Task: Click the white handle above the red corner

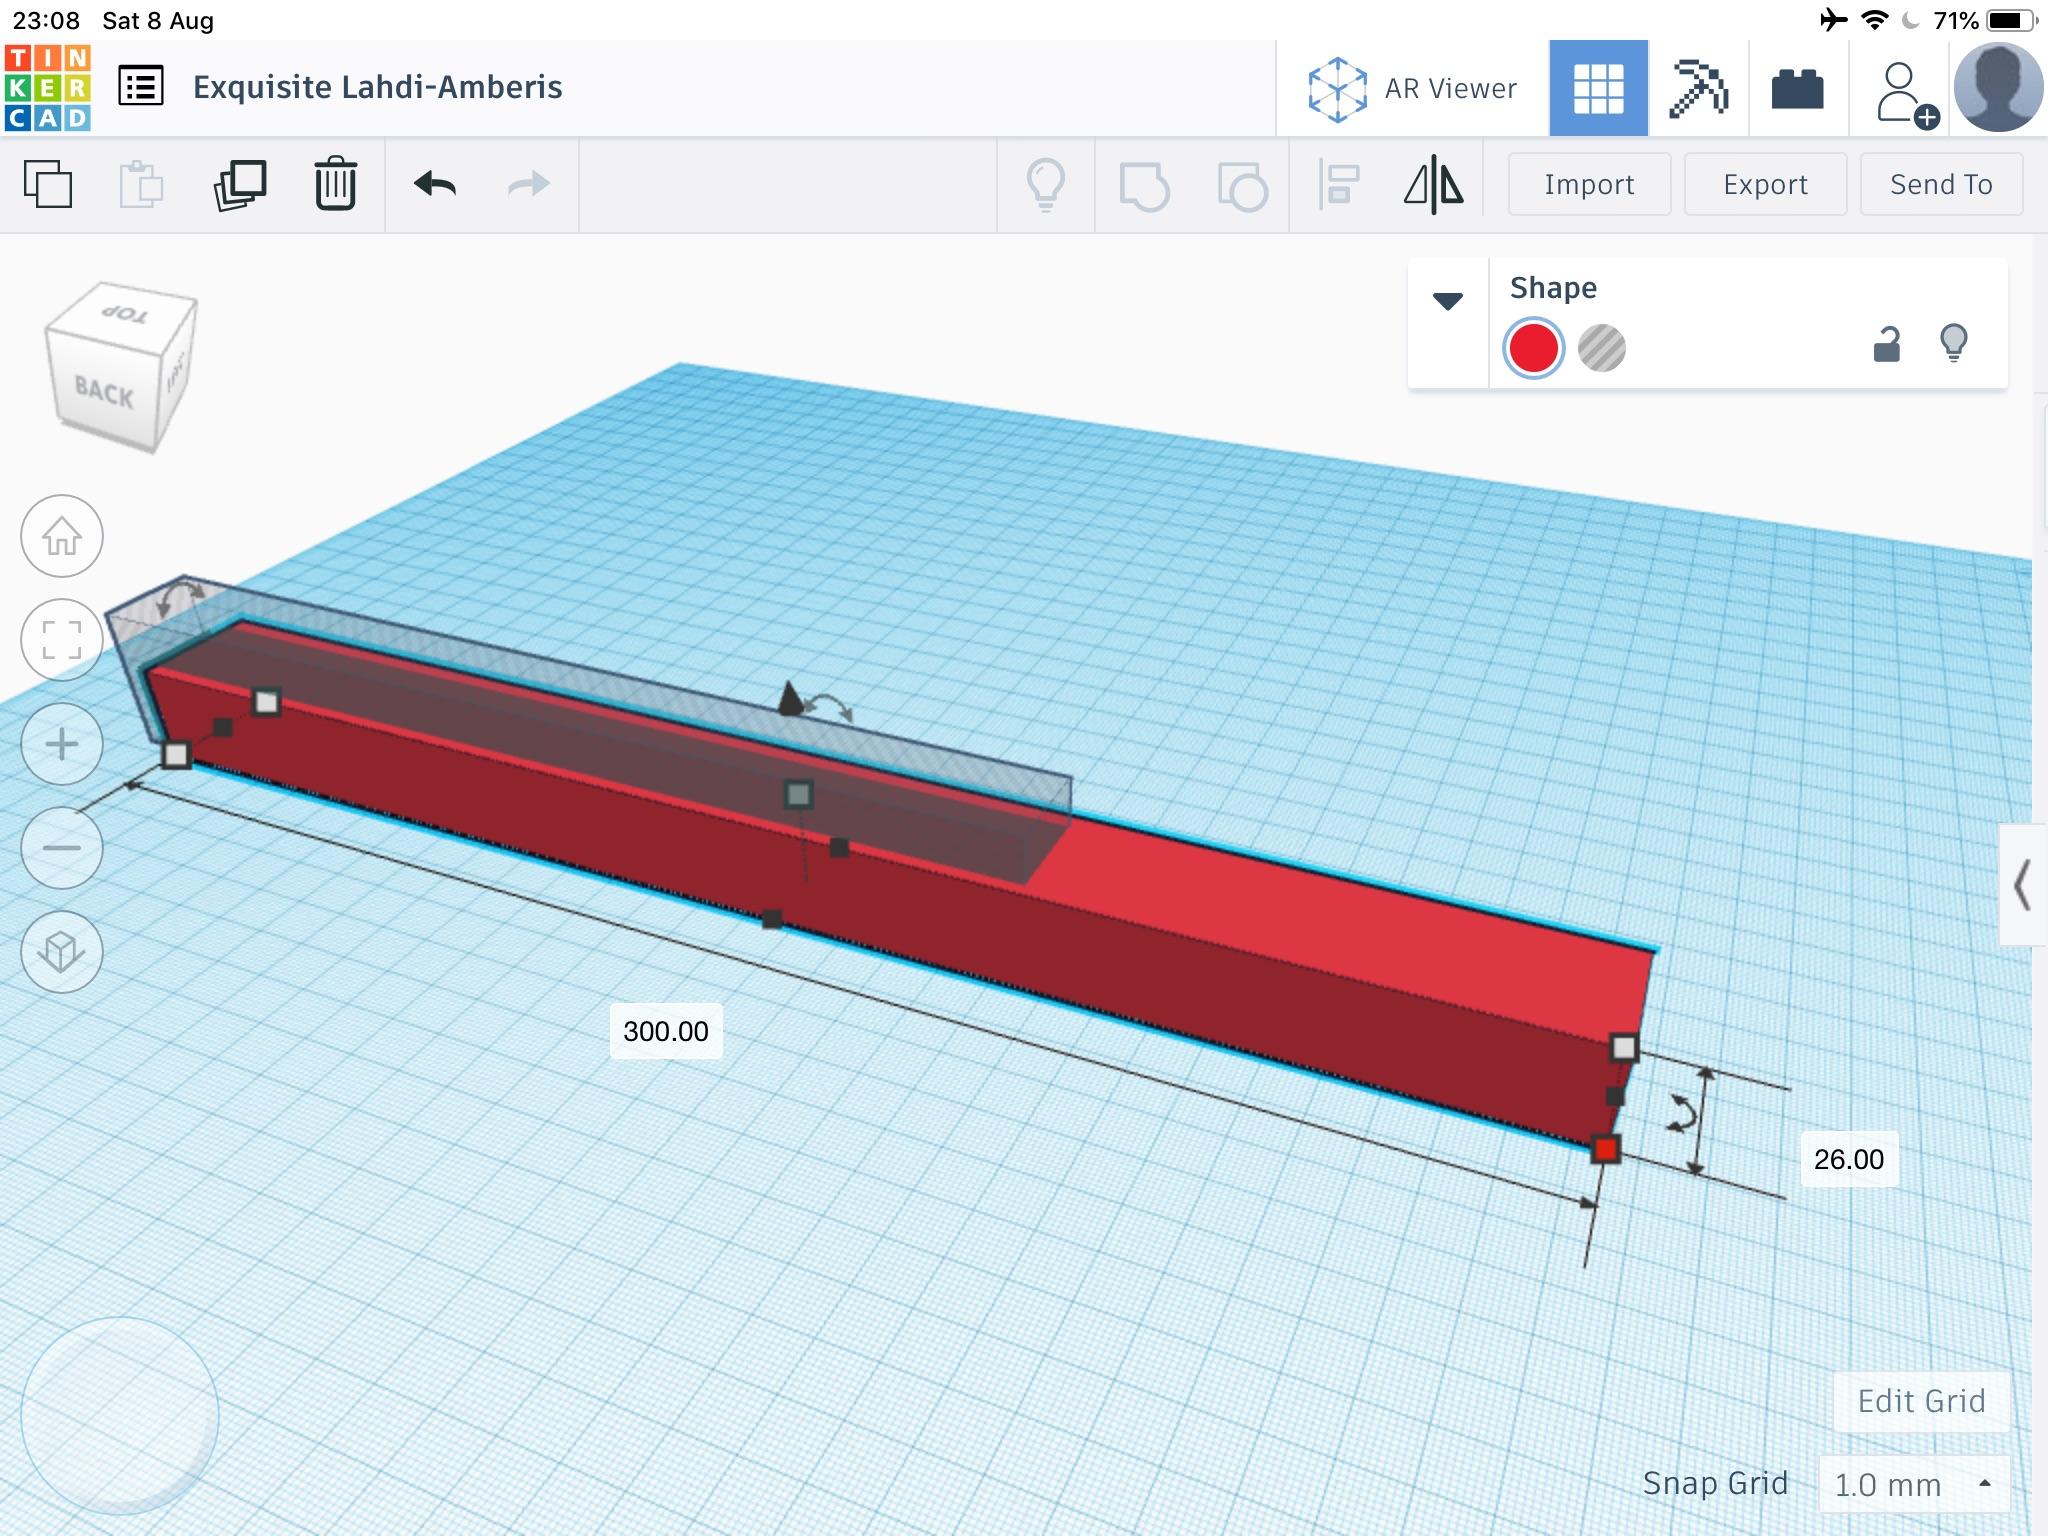Action: point(1624,1048)
